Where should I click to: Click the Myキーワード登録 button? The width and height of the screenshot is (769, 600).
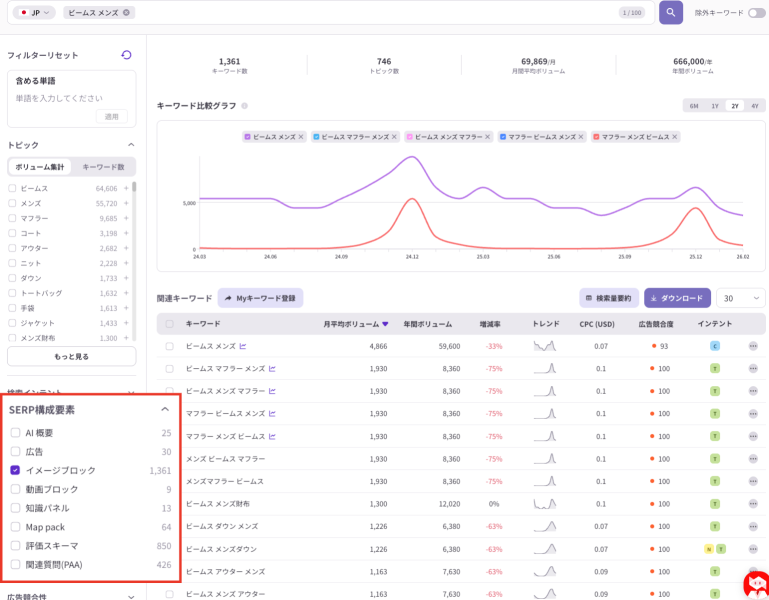click(x=260, y=298)
